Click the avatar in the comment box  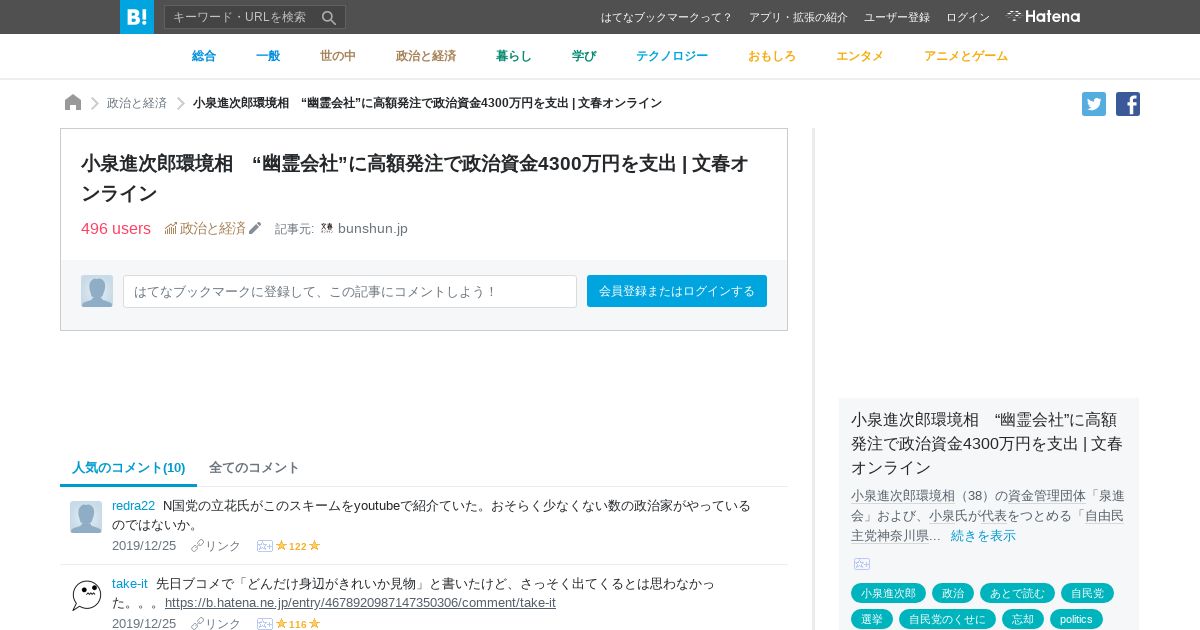(x=97, y=291)
